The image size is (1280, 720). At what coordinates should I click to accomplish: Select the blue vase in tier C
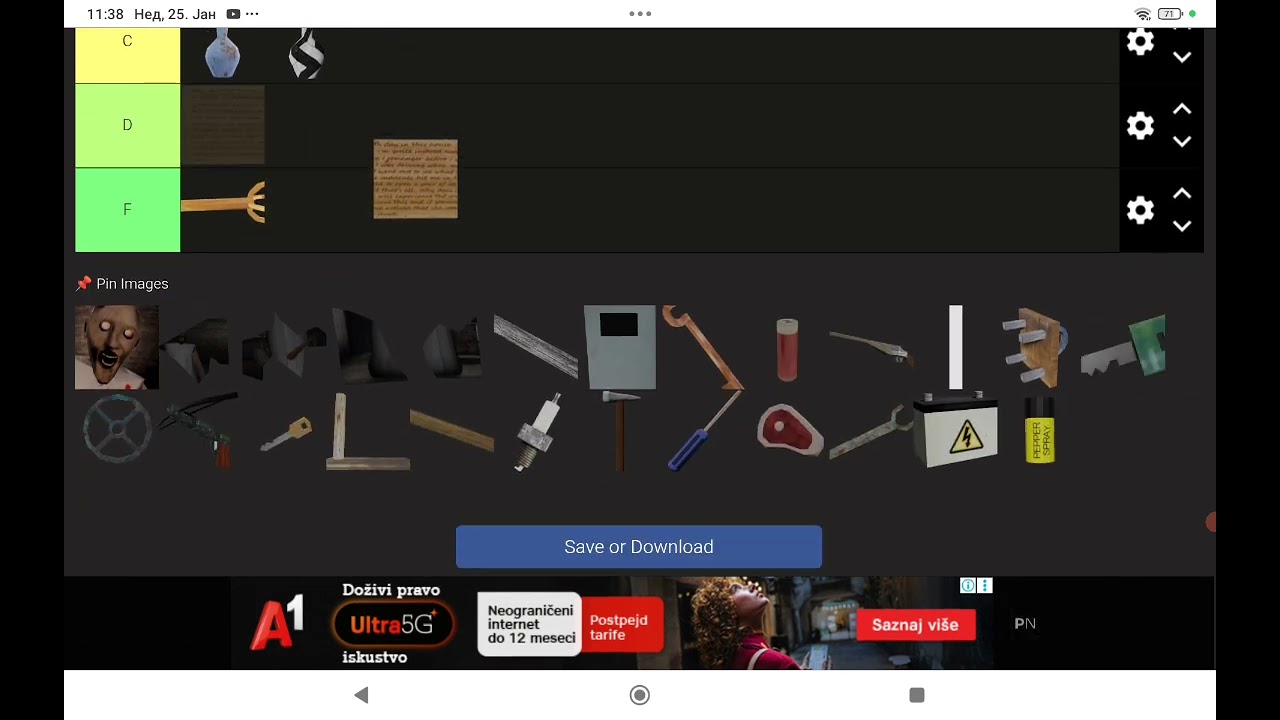(222, 53)
